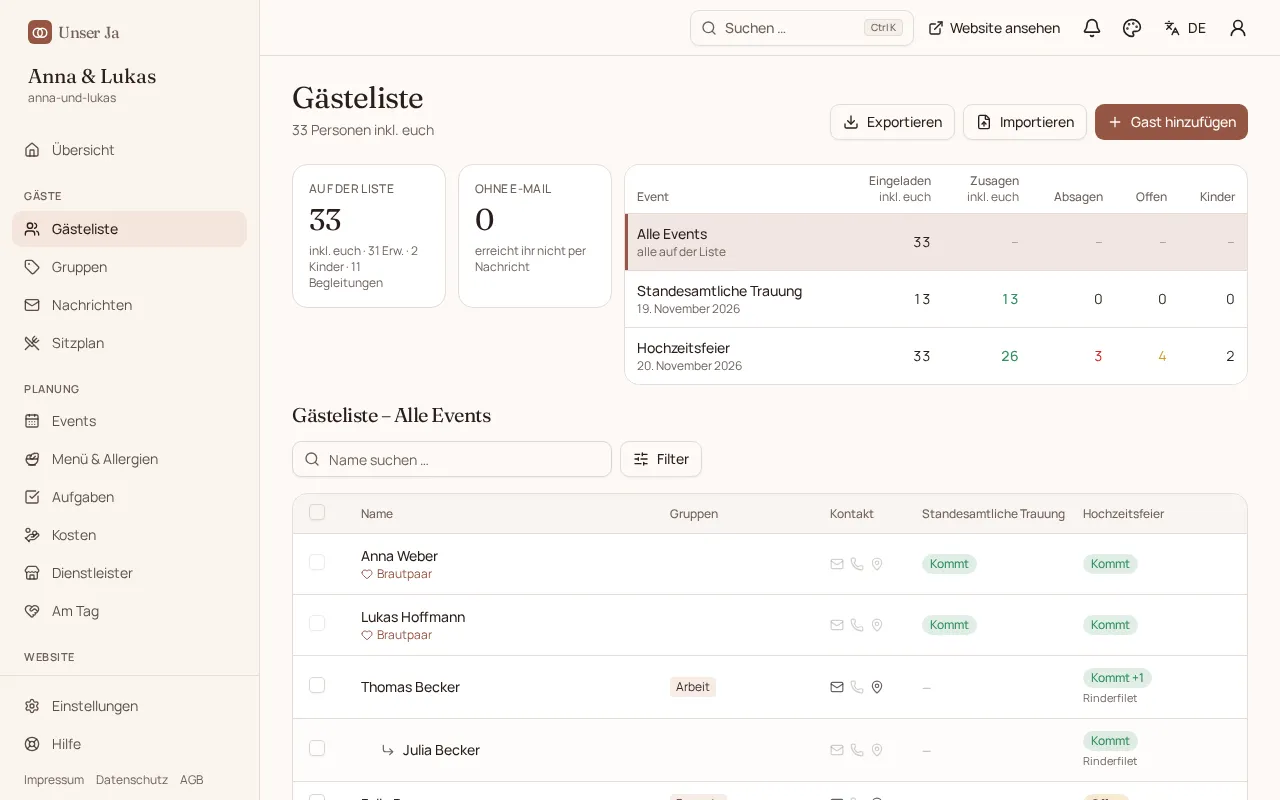Click Lukas Hoffmann's email icon
The image size is (1280, 800).
click(x=837, y=625)
